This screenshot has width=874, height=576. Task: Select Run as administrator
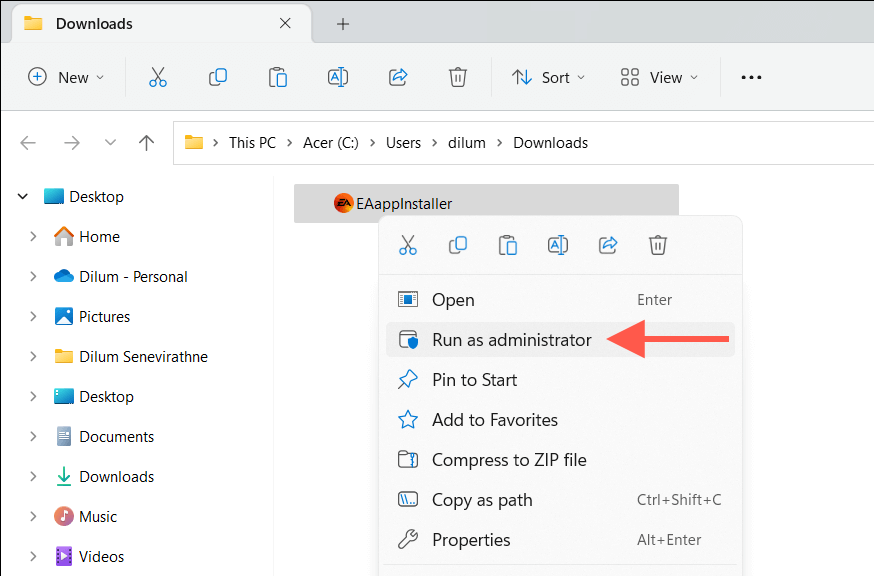click(511, 340)
